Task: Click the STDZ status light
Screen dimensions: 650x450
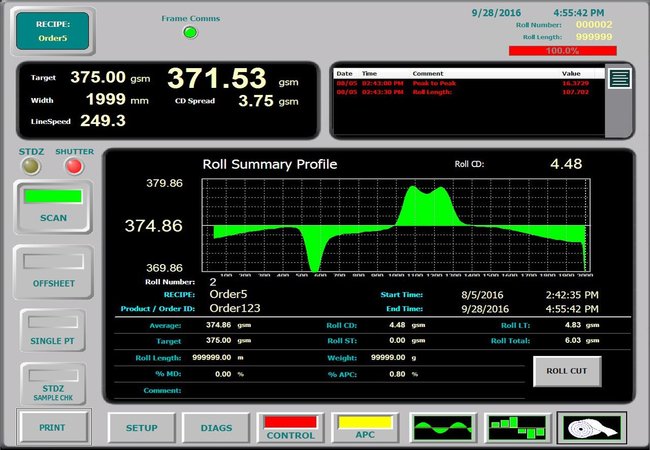Action: pos(31,166)
